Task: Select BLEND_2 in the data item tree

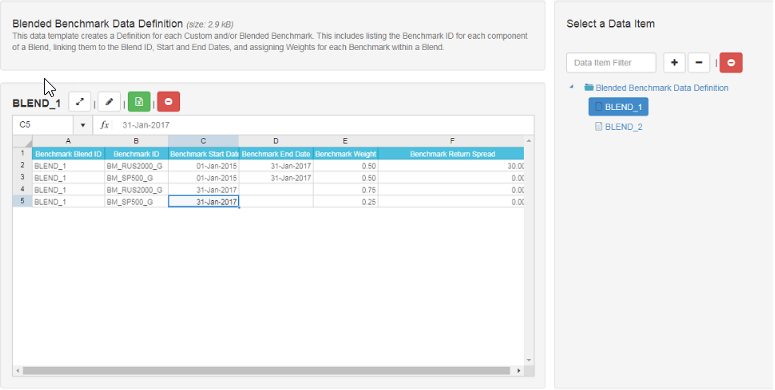Action: tap(618, 127)
